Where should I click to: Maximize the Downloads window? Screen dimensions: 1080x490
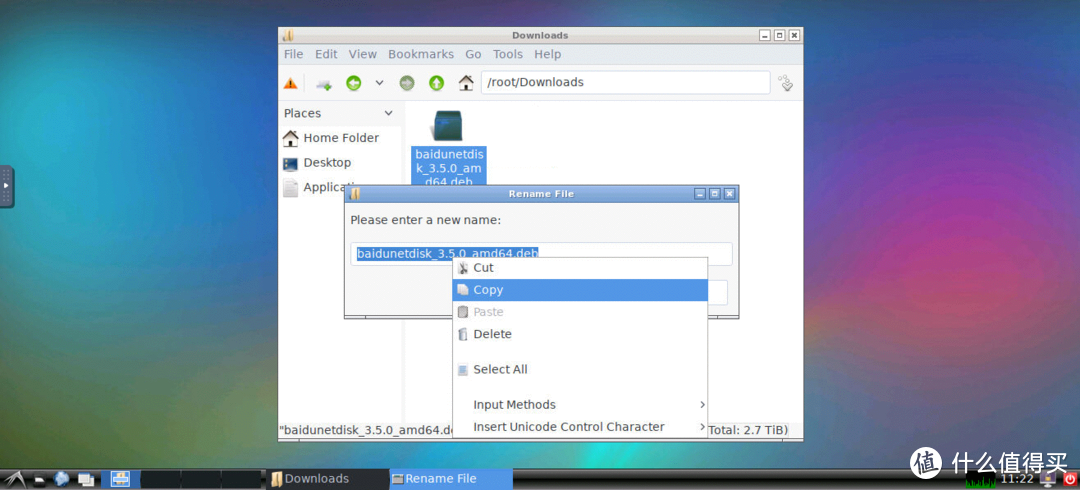point(780,35)
